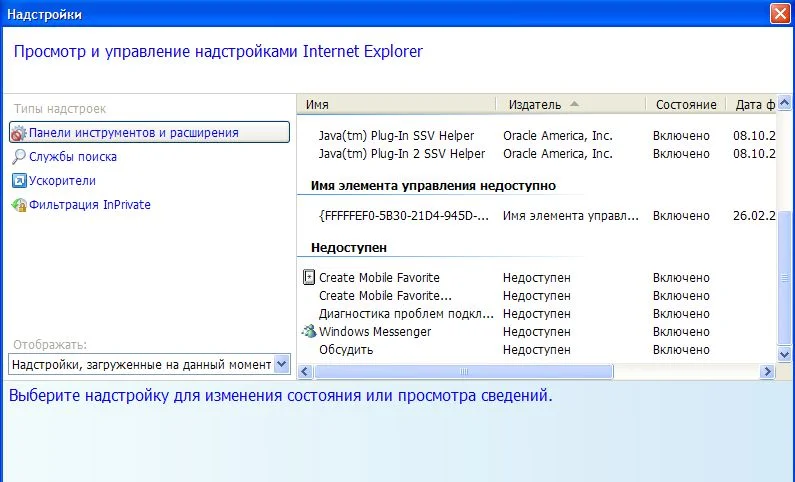Click Включено status for Windows Messenger
This screenshot has height=482, width=795.
tap(681, 332)
